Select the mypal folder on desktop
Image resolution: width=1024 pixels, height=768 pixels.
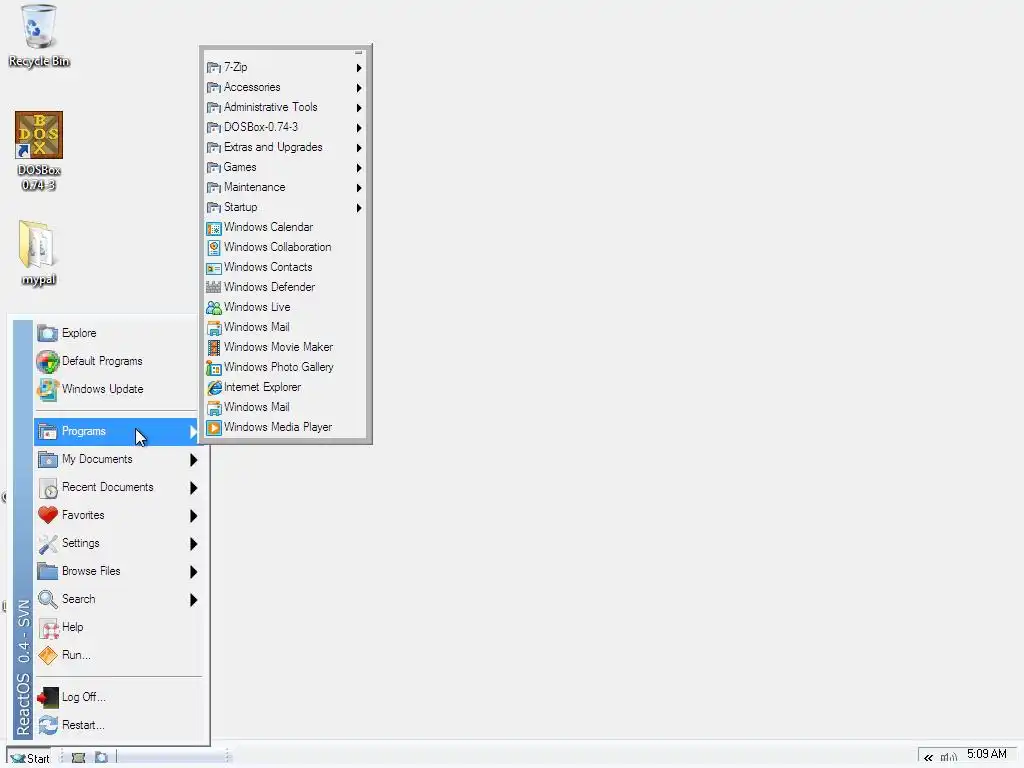[38, 253]
